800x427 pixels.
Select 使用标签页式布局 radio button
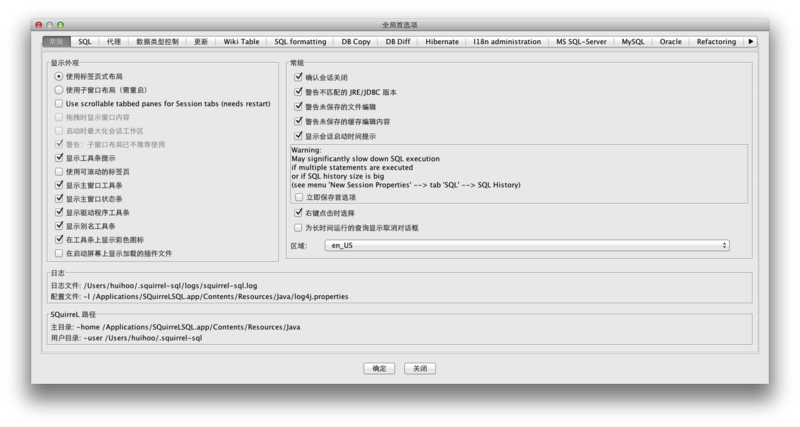59,75
